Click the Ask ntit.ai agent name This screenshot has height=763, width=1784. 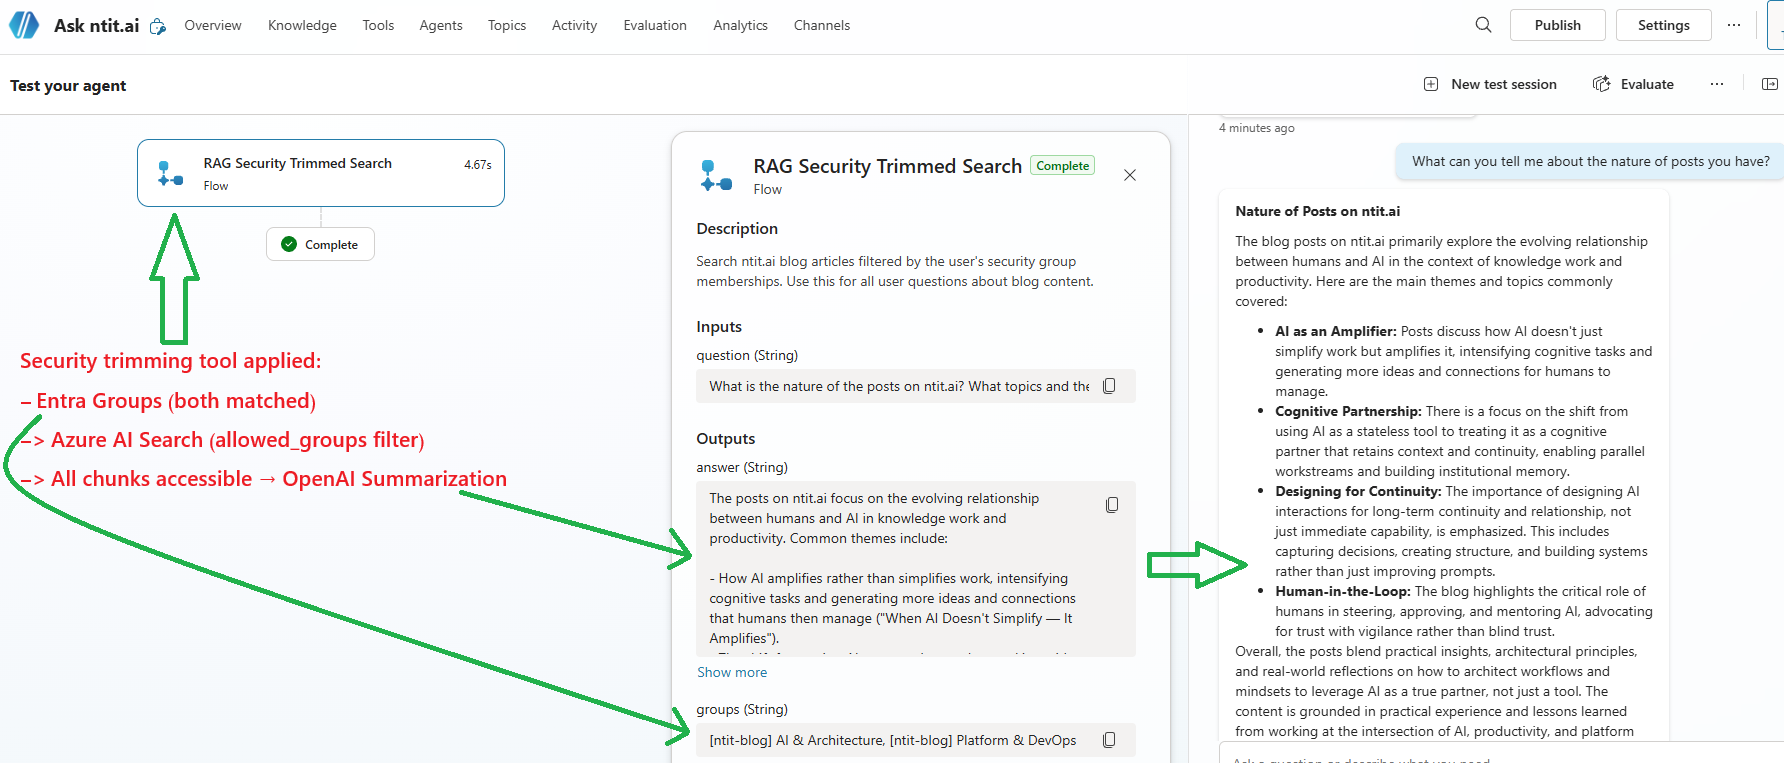96,25
